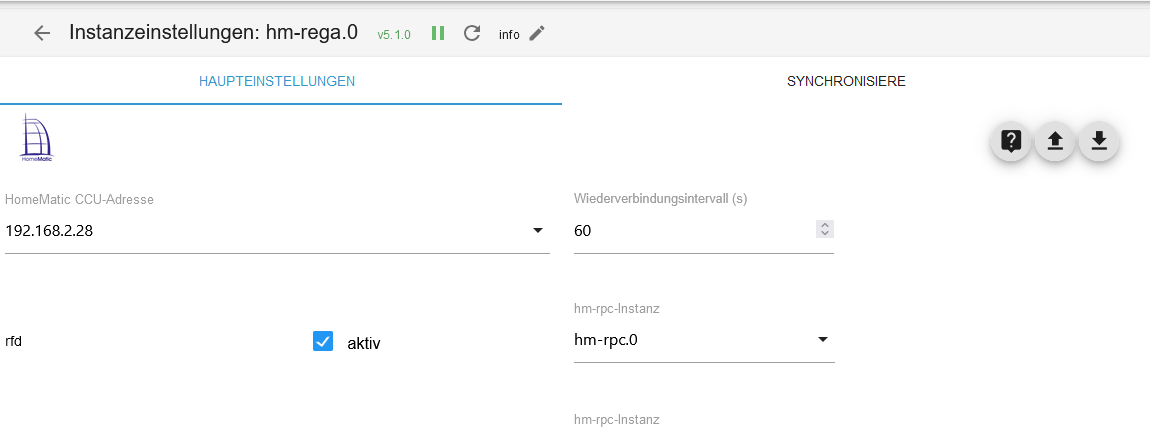
Task: Open the Synchronisiere tab
Action: (846, 81)
